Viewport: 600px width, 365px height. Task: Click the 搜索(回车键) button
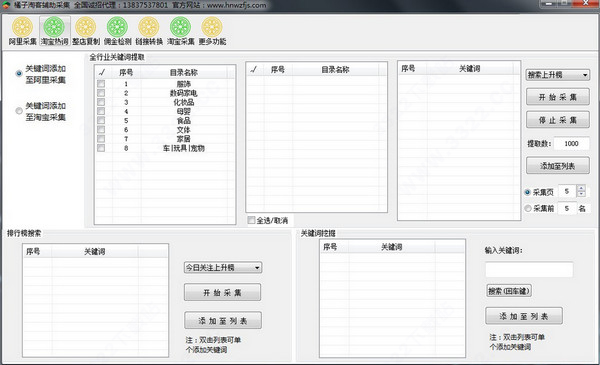[x=509, y=291]
